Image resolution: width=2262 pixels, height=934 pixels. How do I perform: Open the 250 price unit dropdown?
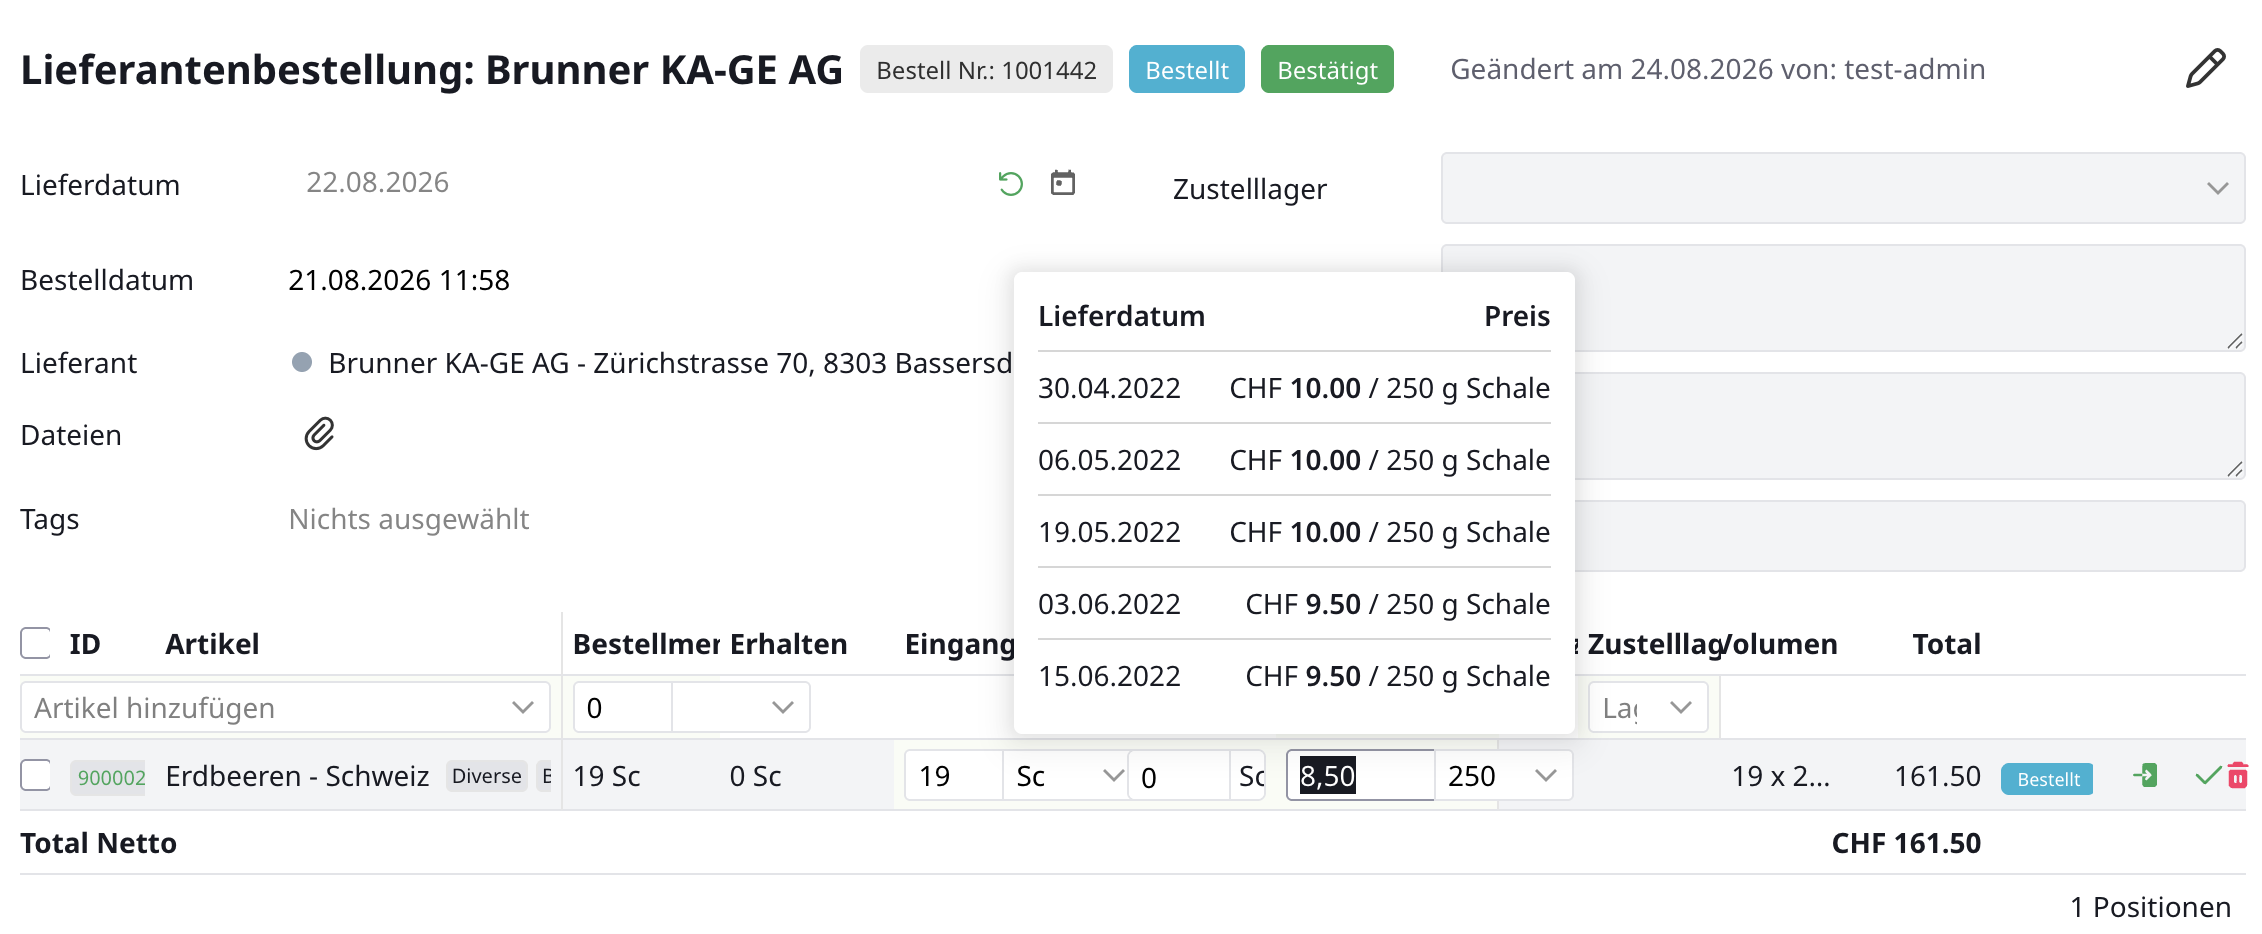pyautogui.click(x=1503, y=776)
